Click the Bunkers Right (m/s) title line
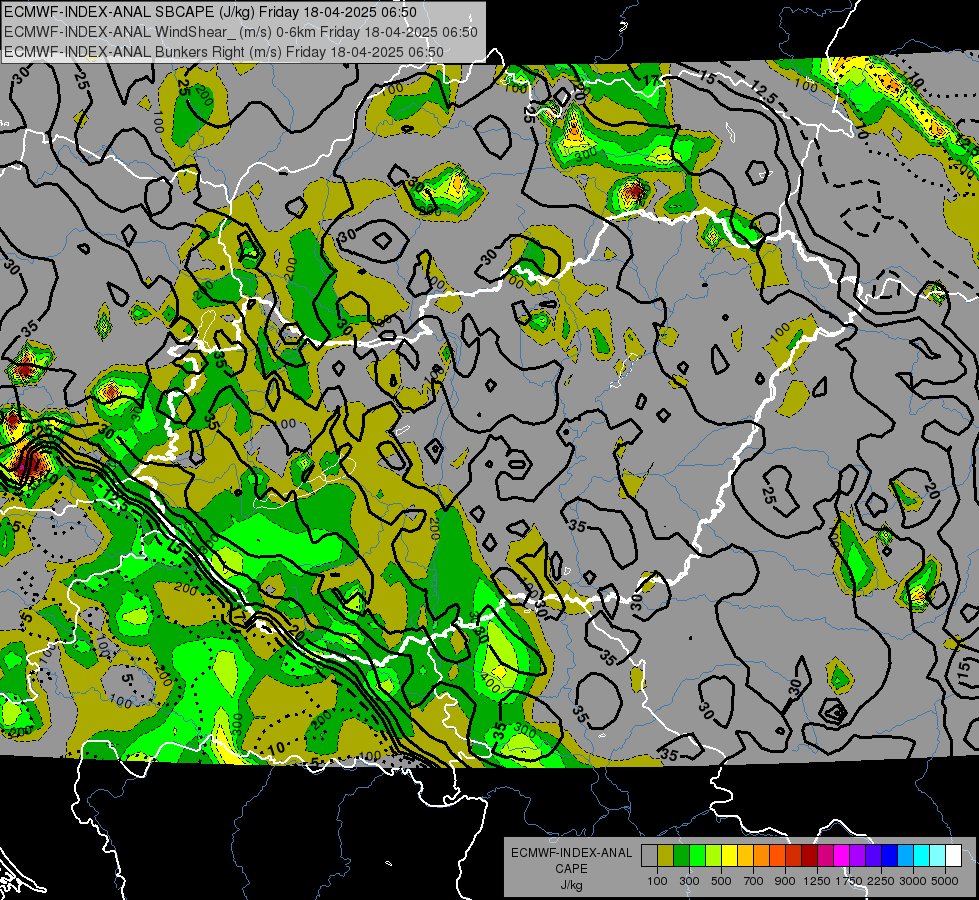This screenshot has height=900, width=979. pos(224,52)
